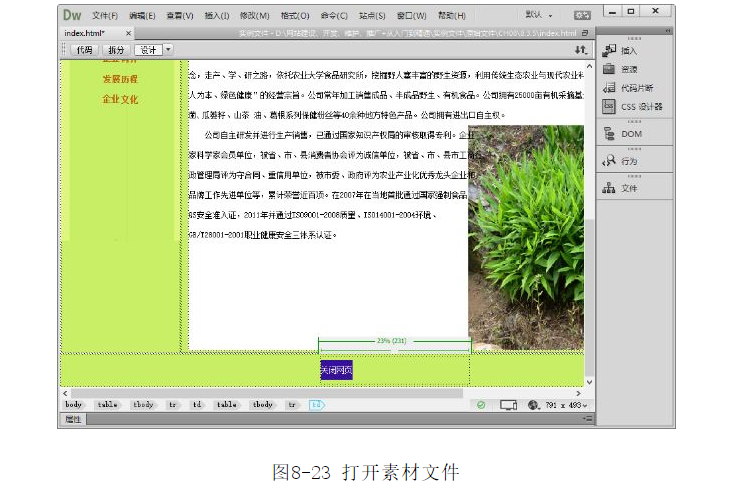Open the 插入 (Insert) panel
The width and height of the screenshot is (744, 486).
[x=627, y=50]
